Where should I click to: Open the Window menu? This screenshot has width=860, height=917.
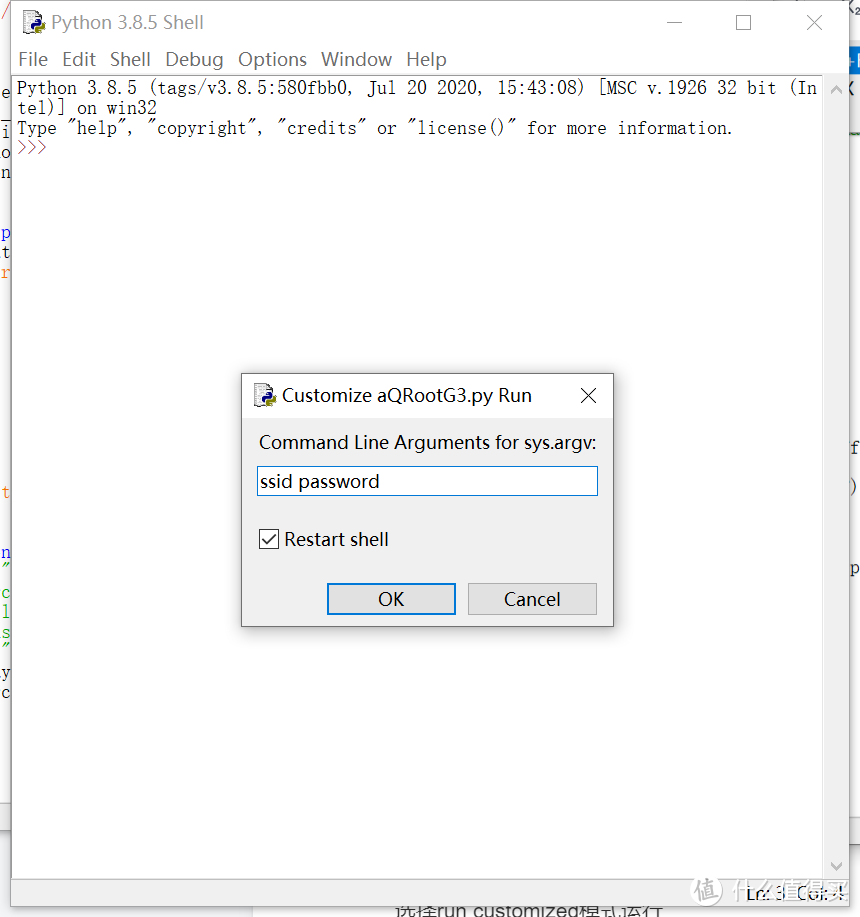click(x=357, y=60)
